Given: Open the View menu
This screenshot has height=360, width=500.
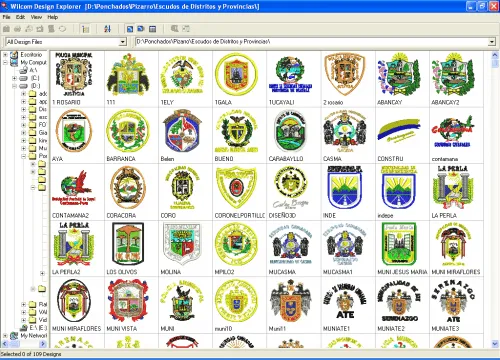Looking at the screenshot, I should [x=36, y=17].
